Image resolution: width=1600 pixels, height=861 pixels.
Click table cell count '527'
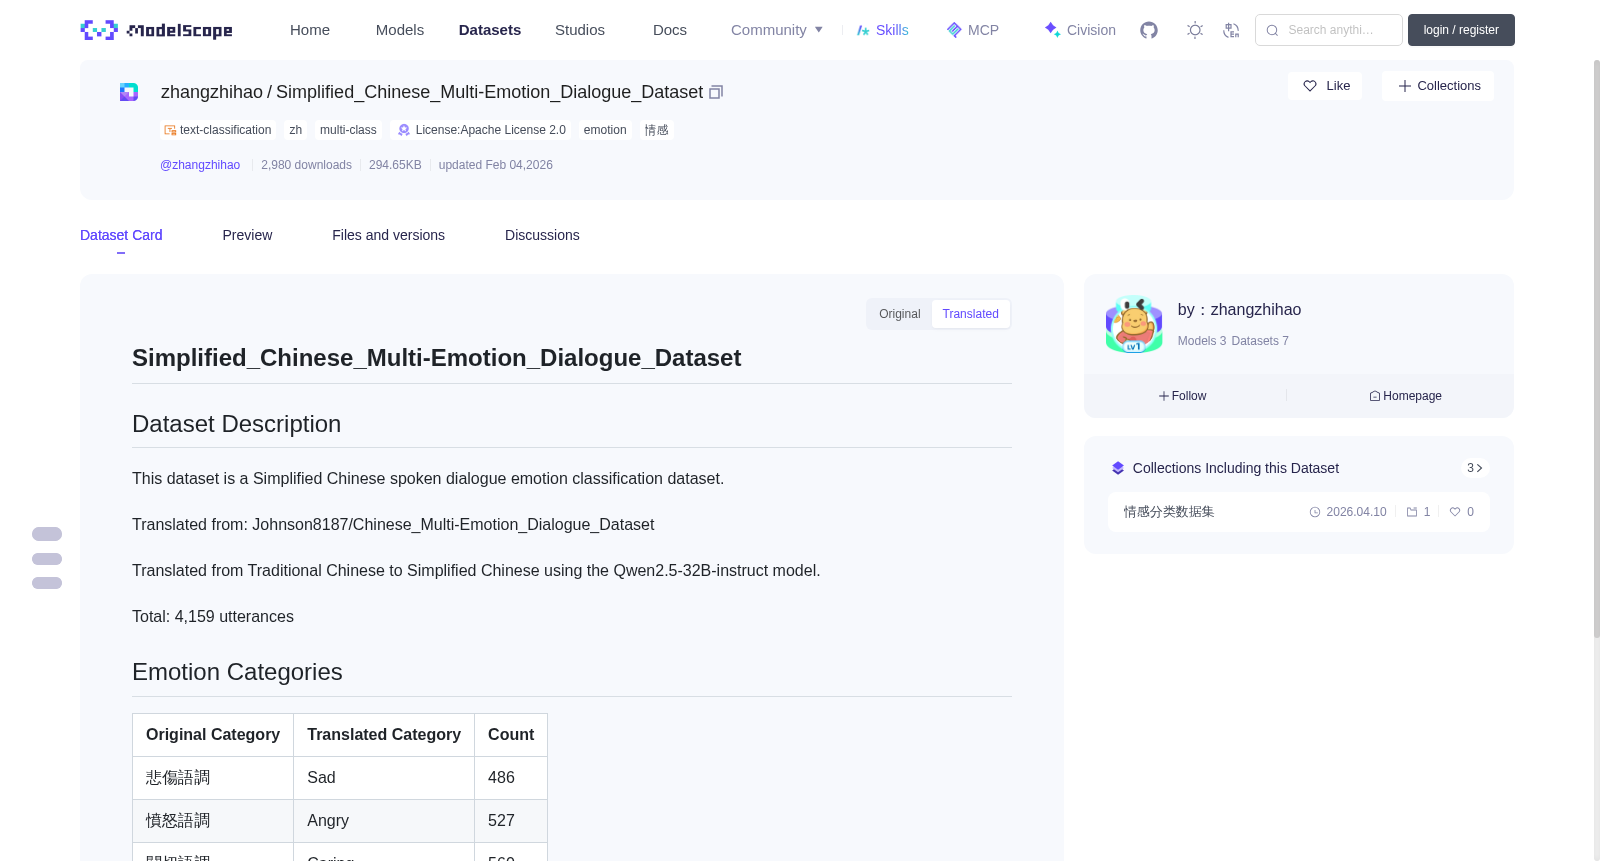pos(511,821)
